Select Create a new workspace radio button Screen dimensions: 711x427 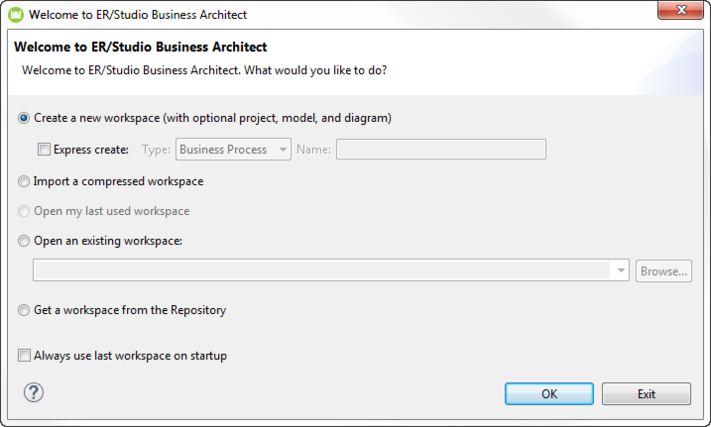point(24,118)
